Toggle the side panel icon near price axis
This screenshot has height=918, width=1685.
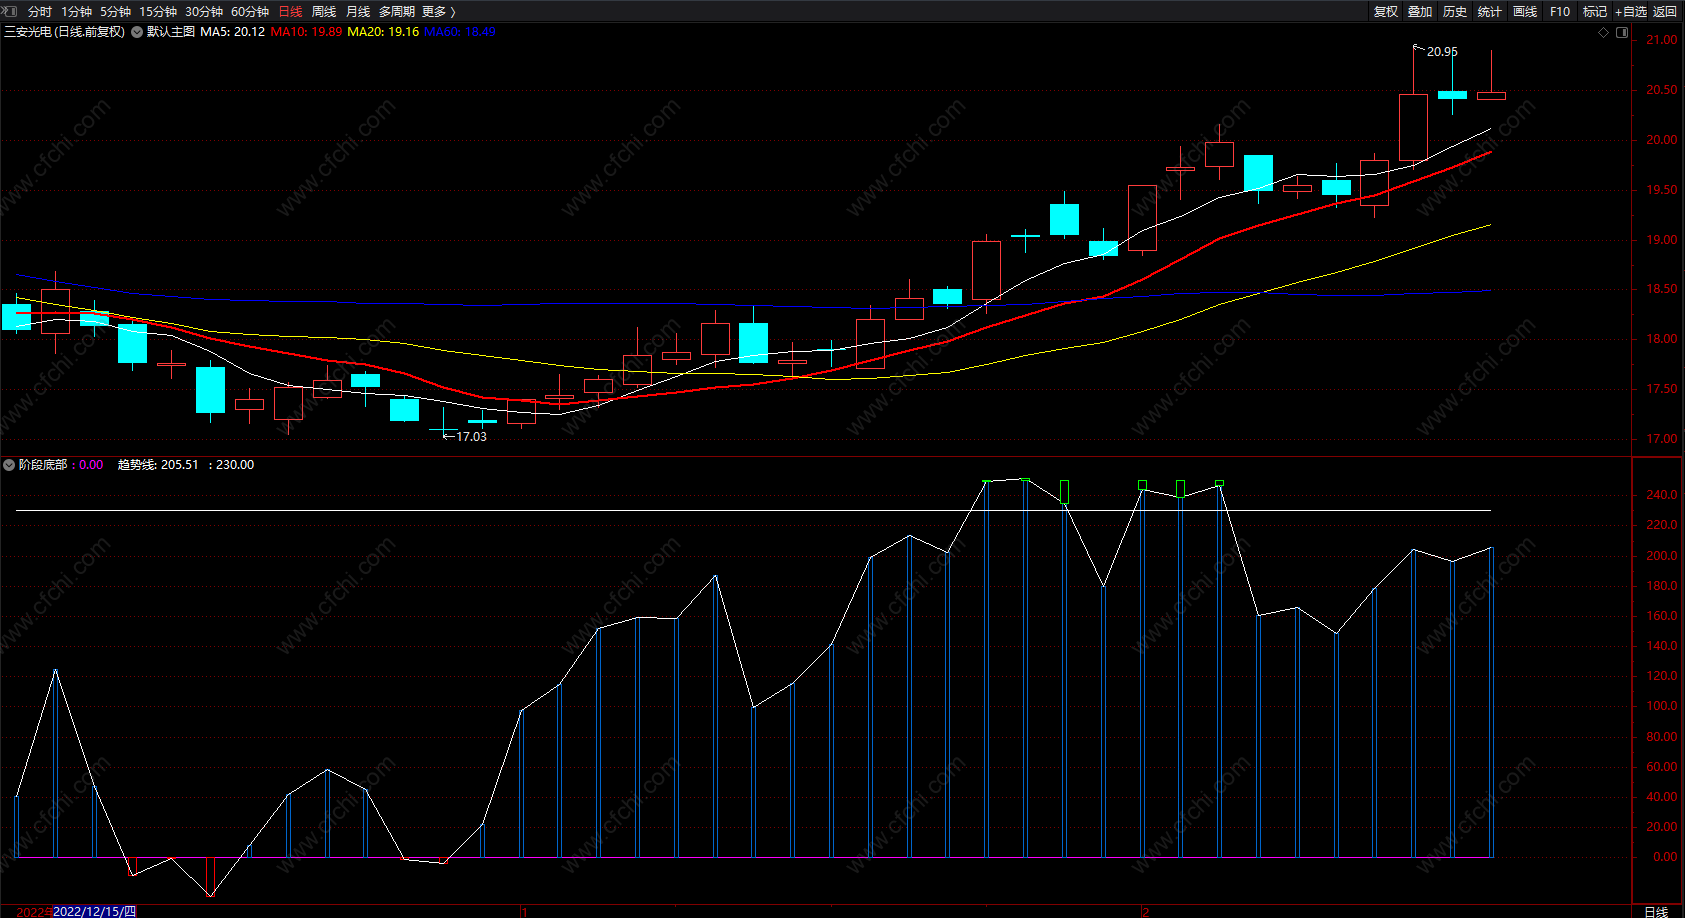pyautogui.click(x=1622, y=33)
